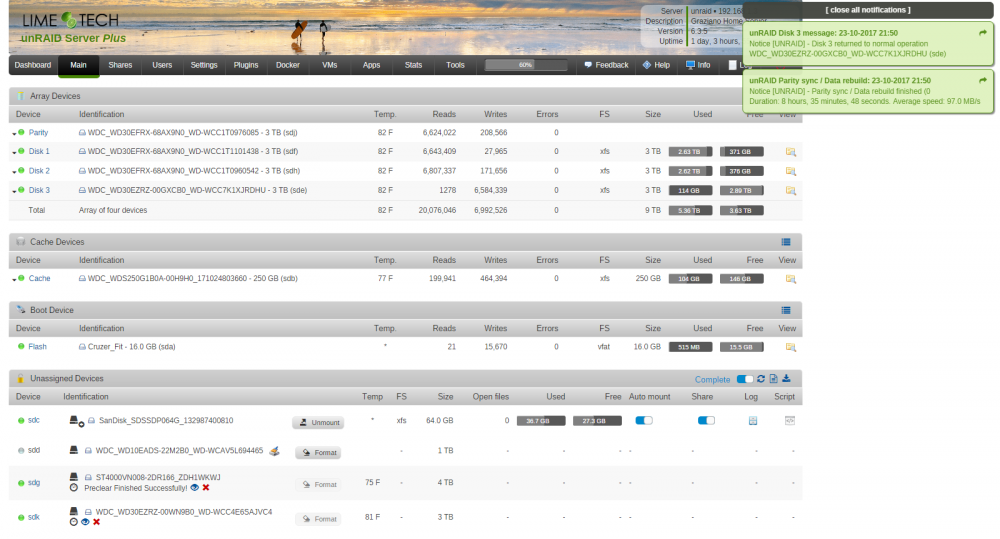Screen dimensions: 1000x539
Task: Open the Dashboard tab
Action: point(33,65)
